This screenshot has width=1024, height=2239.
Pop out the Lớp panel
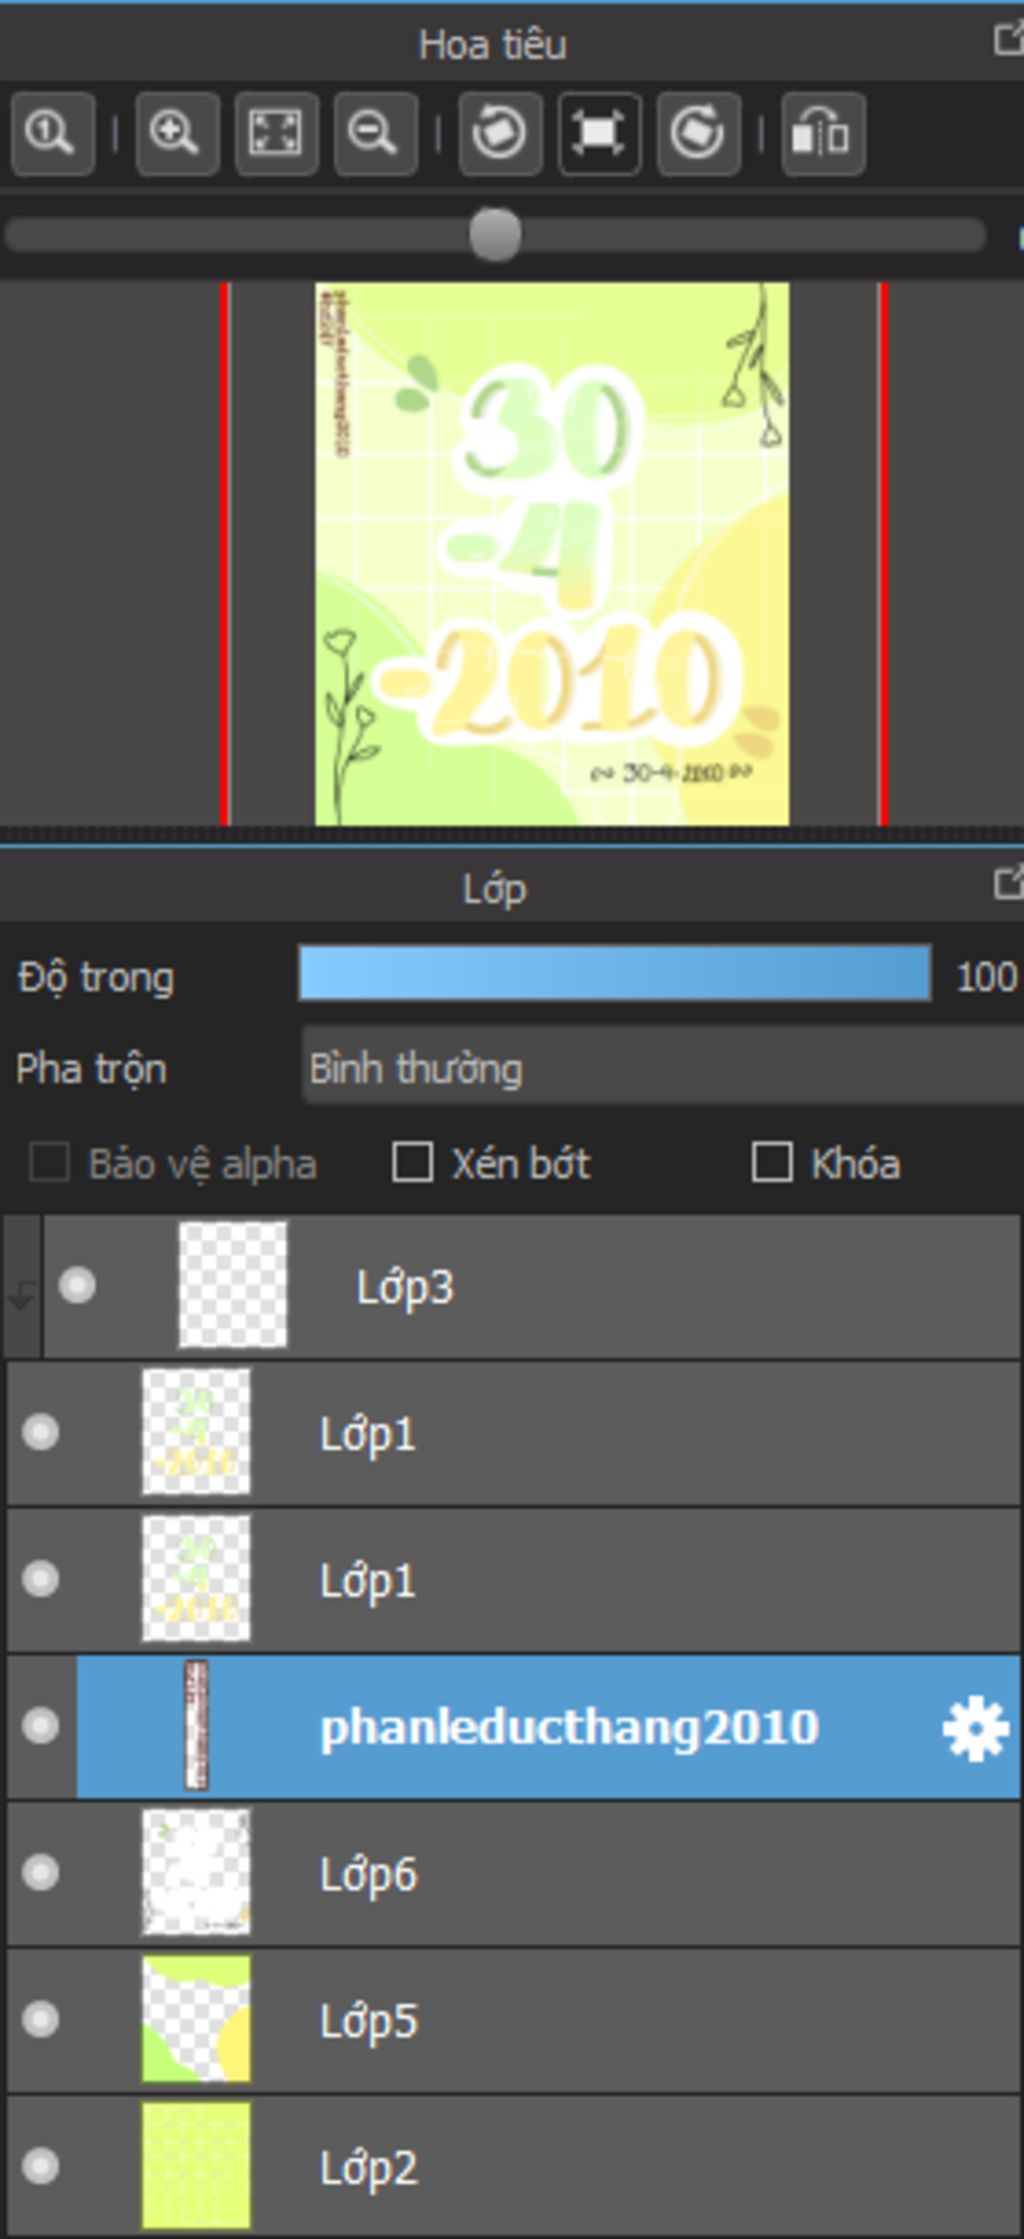1008,883
